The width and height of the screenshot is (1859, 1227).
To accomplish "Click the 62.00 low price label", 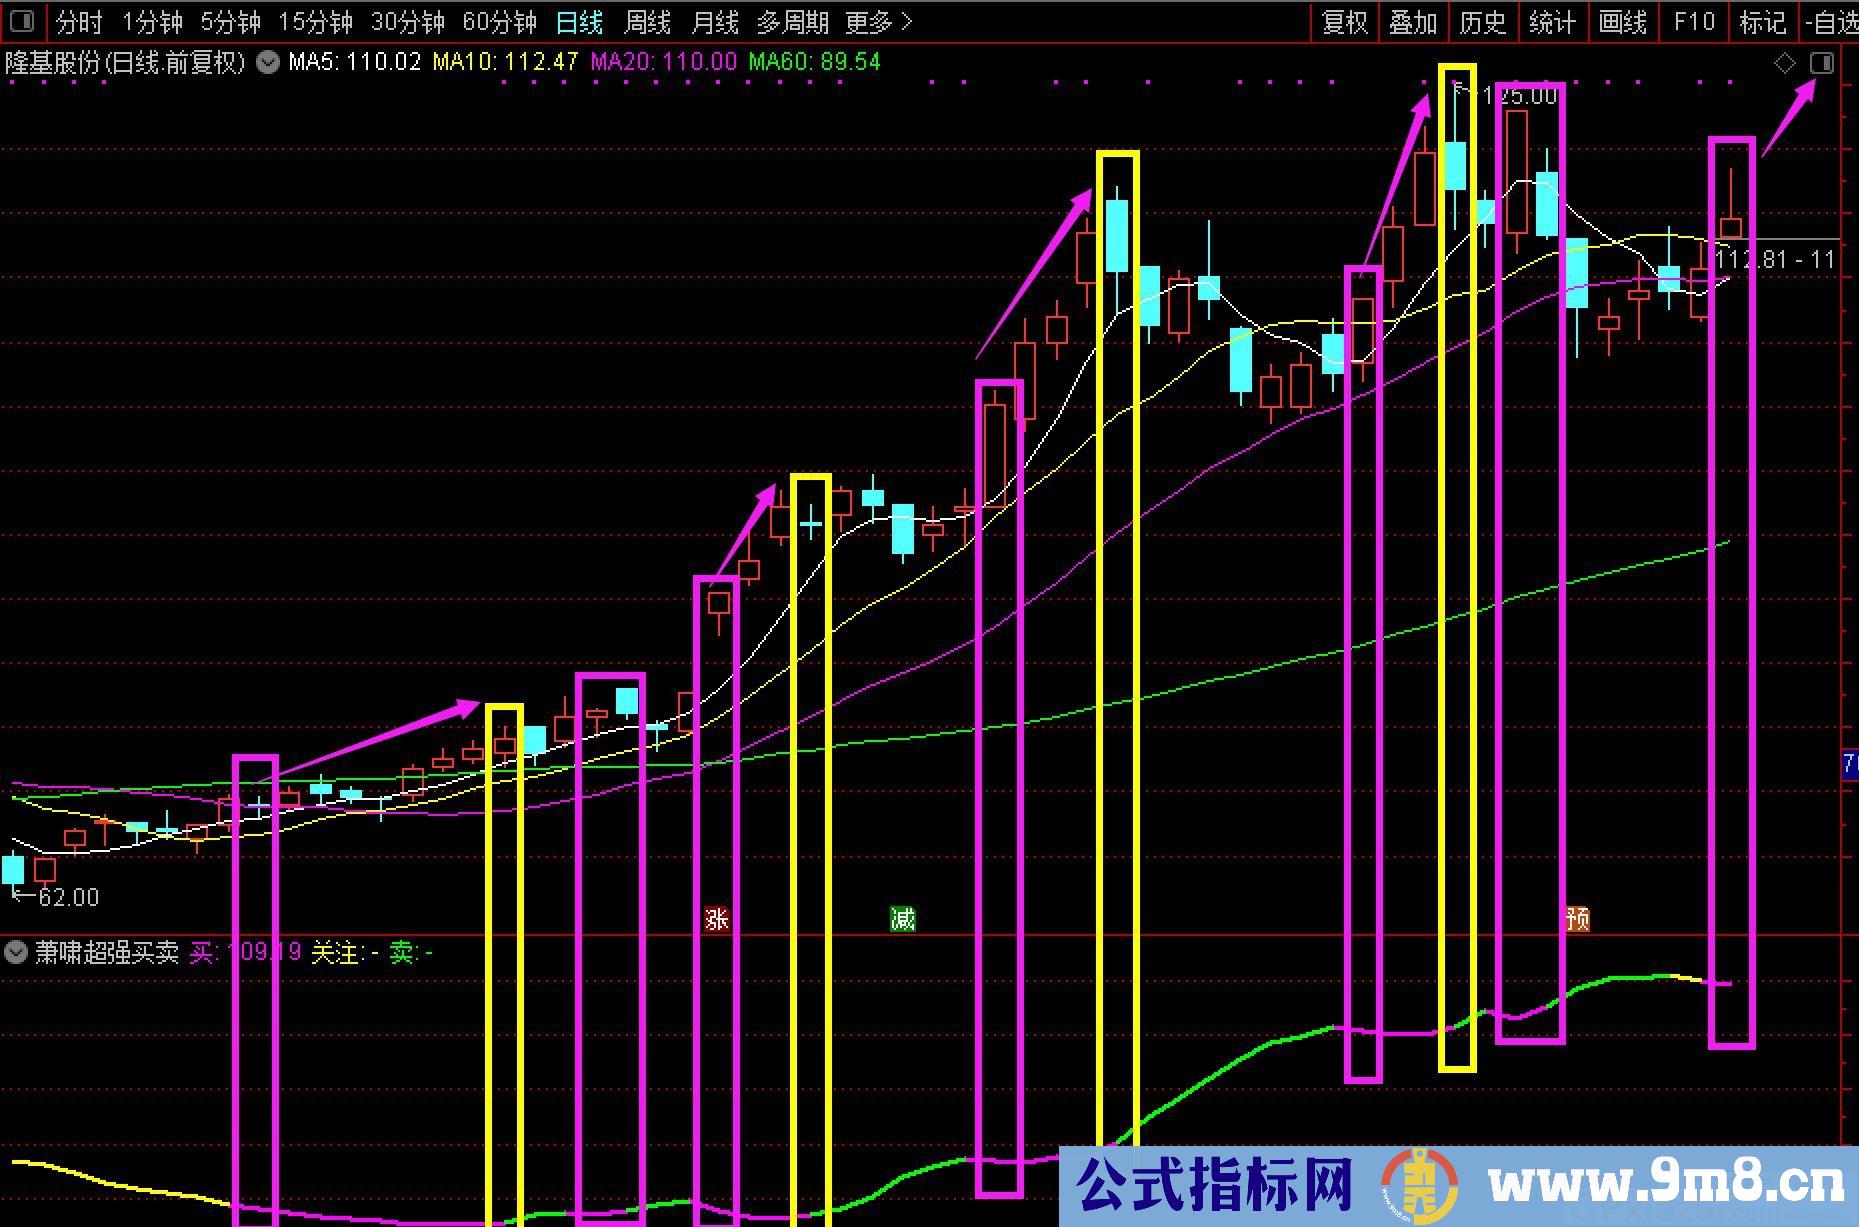I will pyautogui.click(x=68, y=897).
